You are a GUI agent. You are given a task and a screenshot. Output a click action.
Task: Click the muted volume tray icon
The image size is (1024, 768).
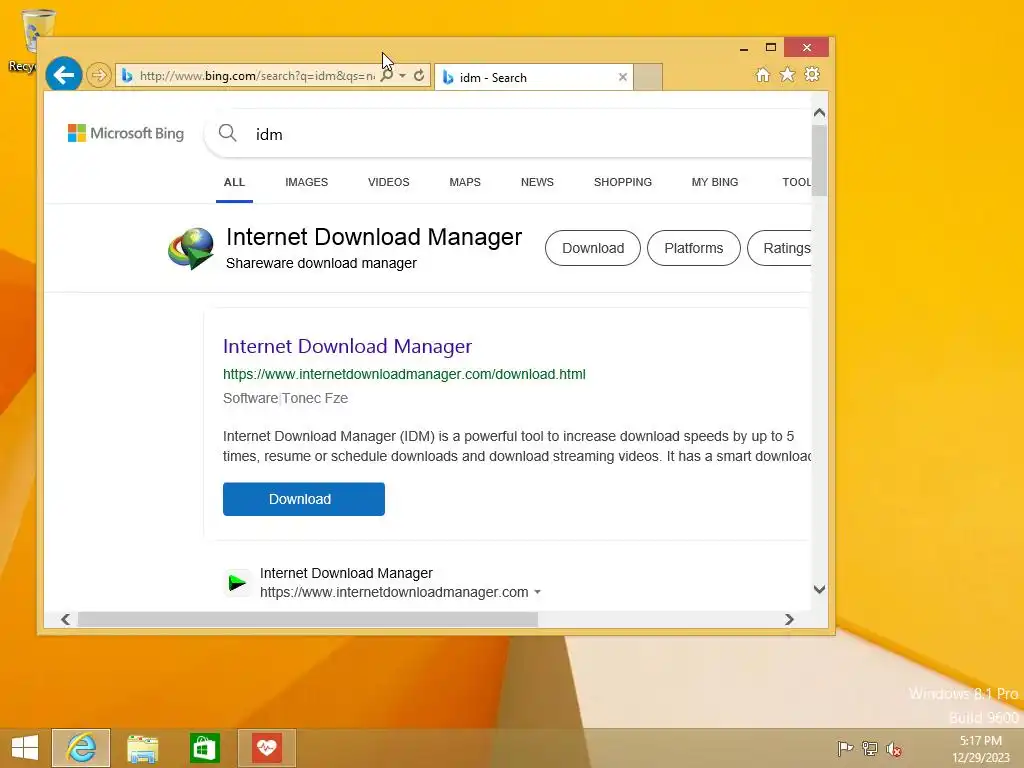click(894, 748)
